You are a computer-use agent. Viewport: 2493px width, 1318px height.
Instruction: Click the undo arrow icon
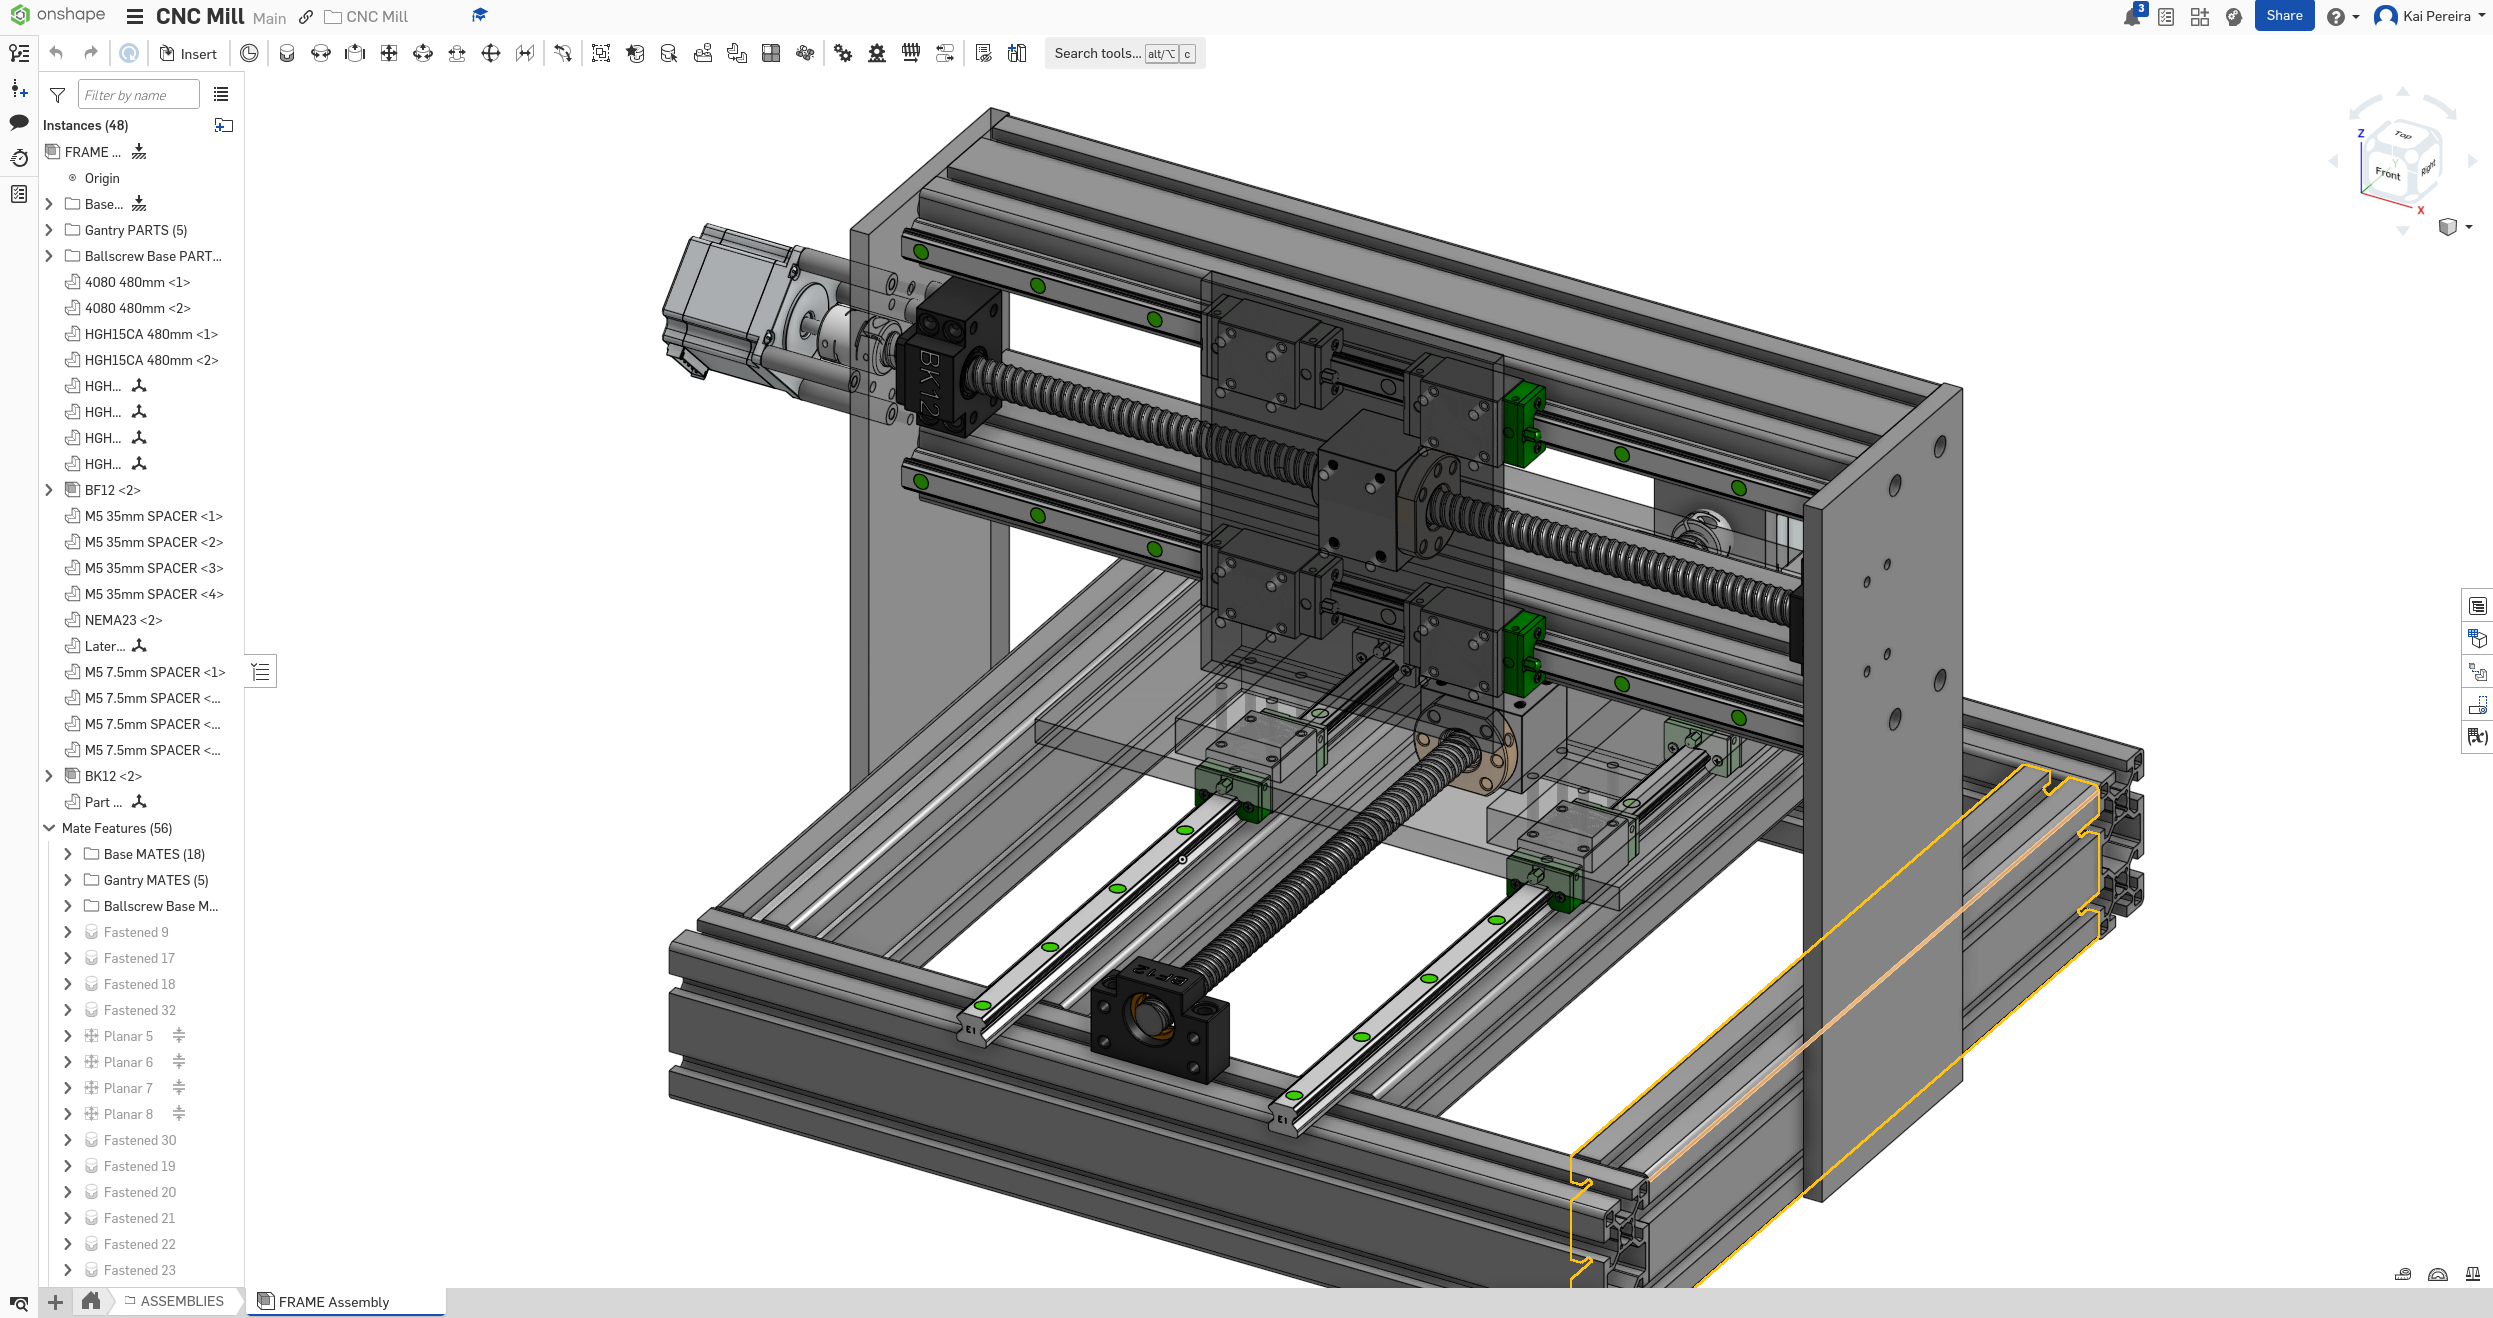click(57, 54)
